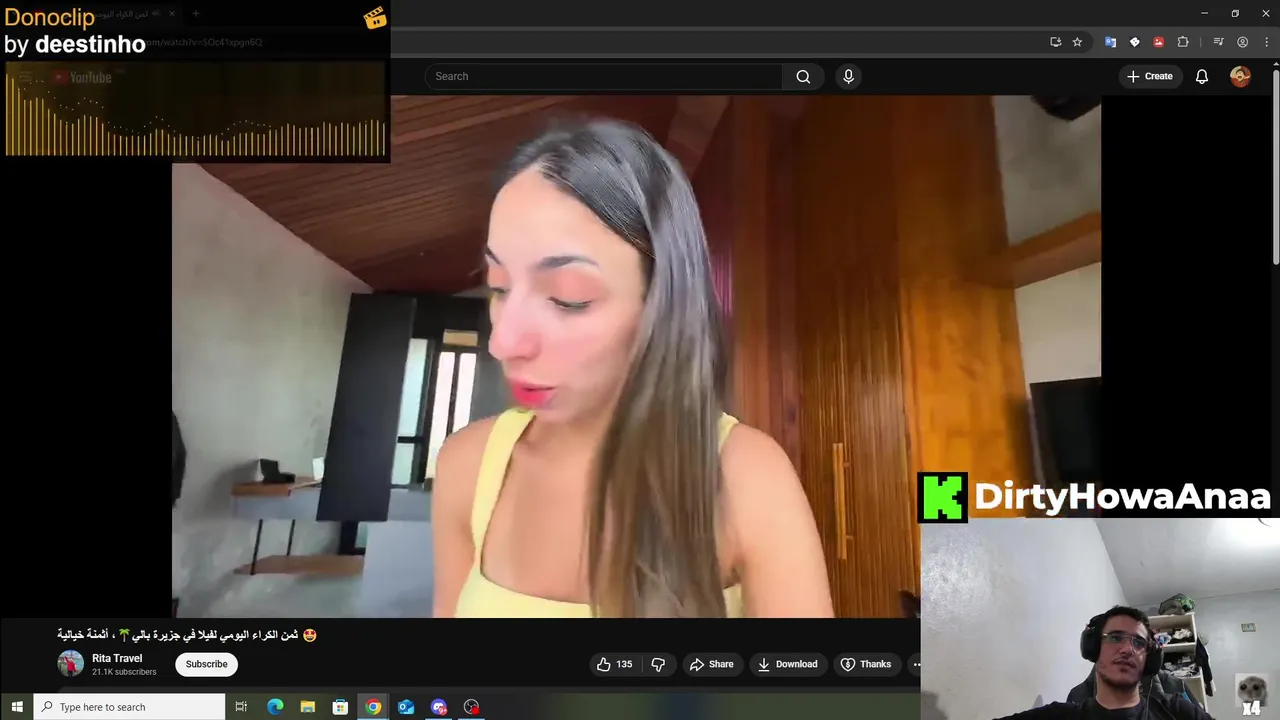Click the red image extension icon
The height and width of the screenshot is (720, 1280).
pos(1158,42)
